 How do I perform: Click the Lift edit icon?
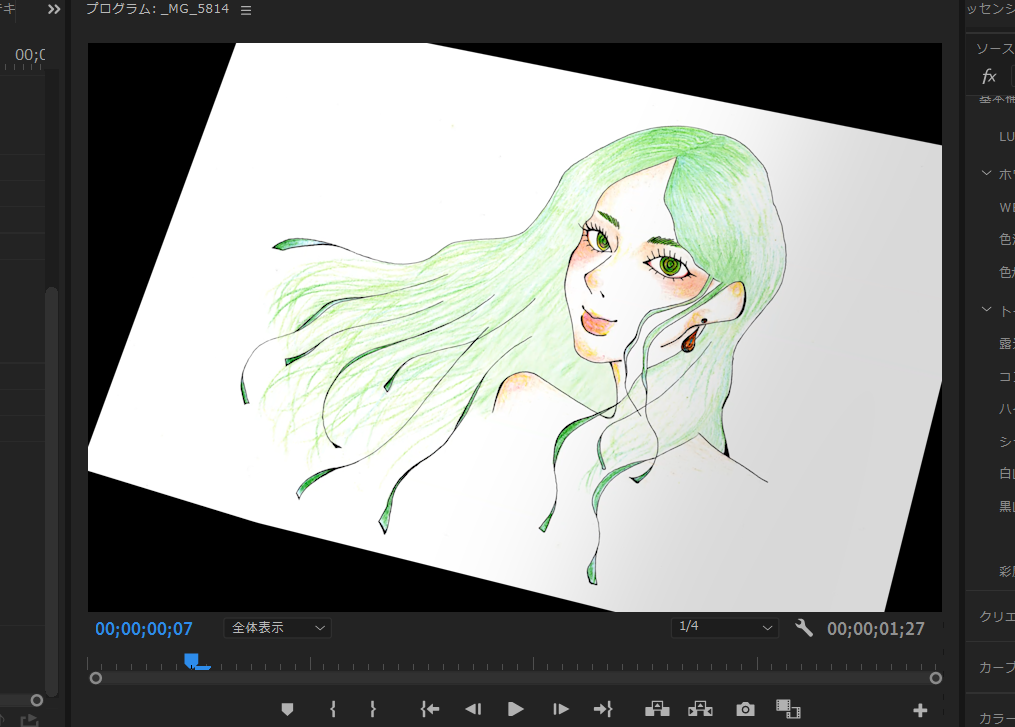click(x=657, y=709)
